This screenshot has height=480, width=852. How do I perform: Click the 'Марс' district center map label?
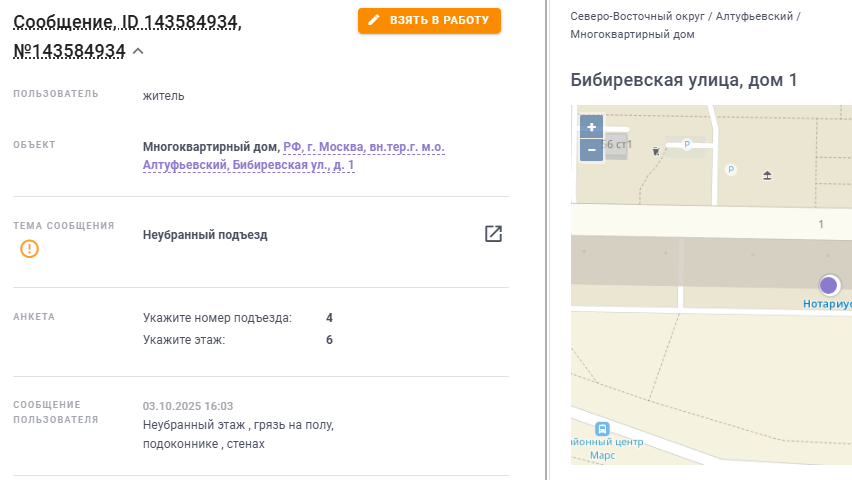coord(603,455)
